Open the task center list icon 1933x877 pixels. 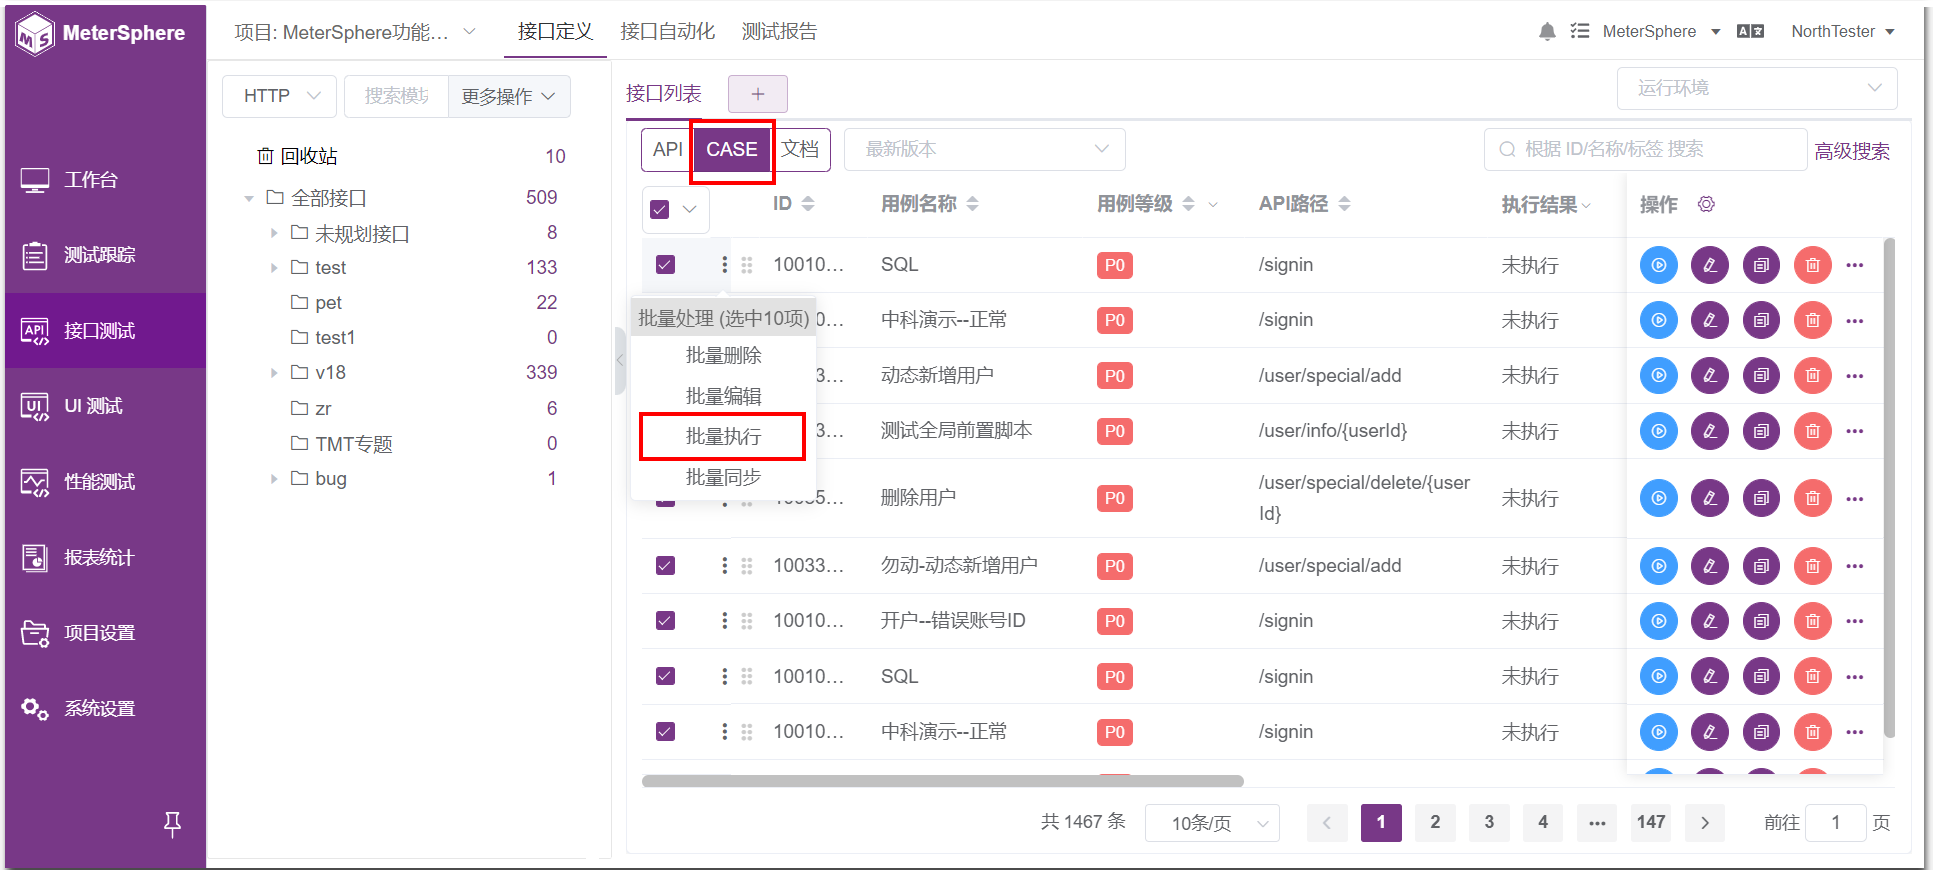(1580, 32)
